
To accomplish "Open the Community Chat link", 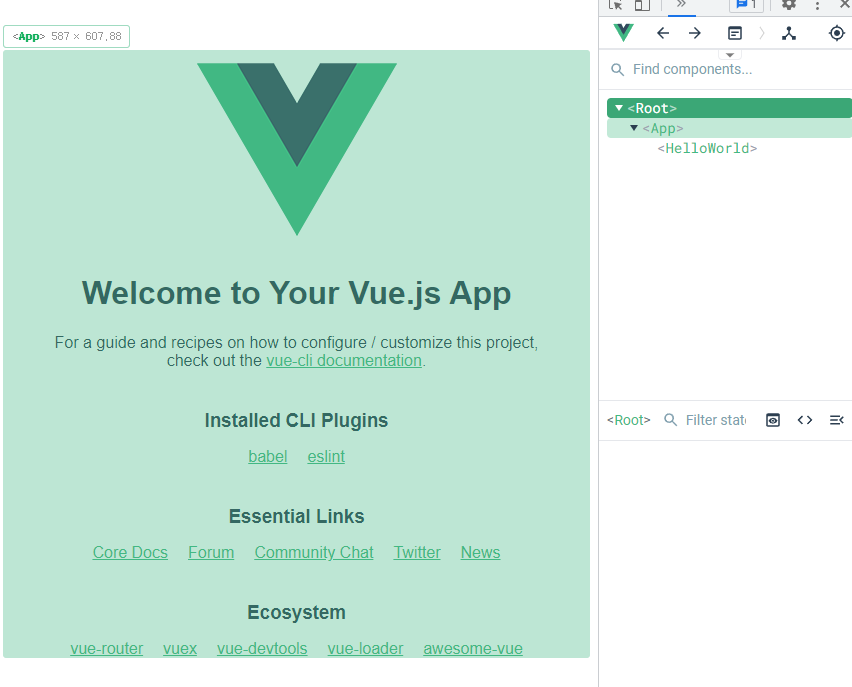I will tap(314, 552).
